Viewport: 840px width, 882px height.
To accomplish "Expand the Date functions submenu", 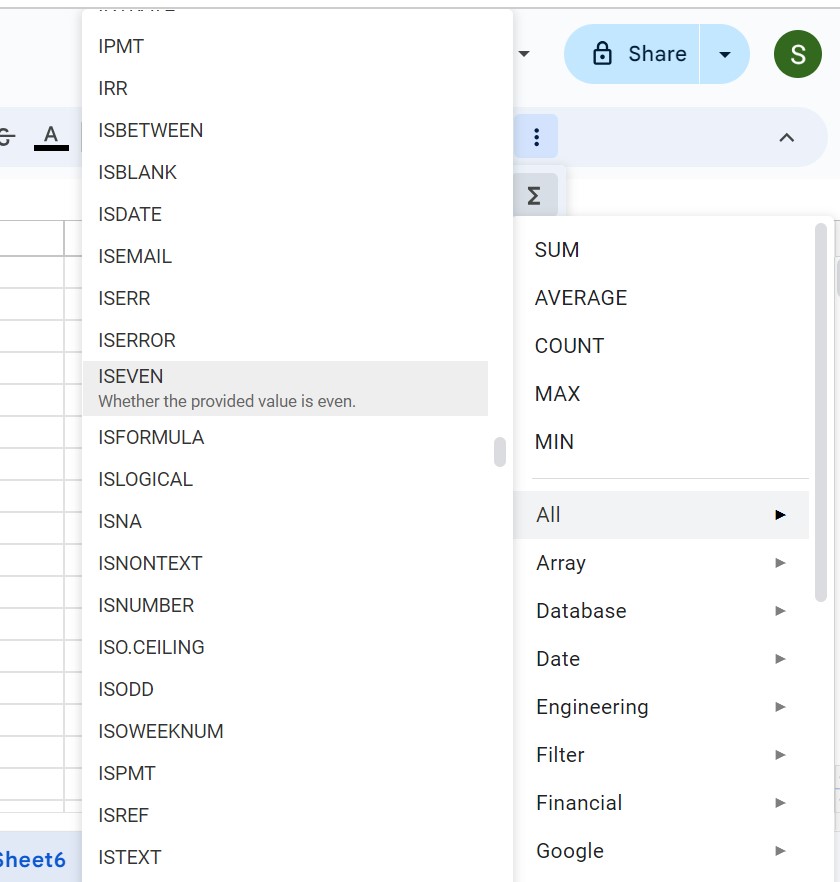I will 662,659.
